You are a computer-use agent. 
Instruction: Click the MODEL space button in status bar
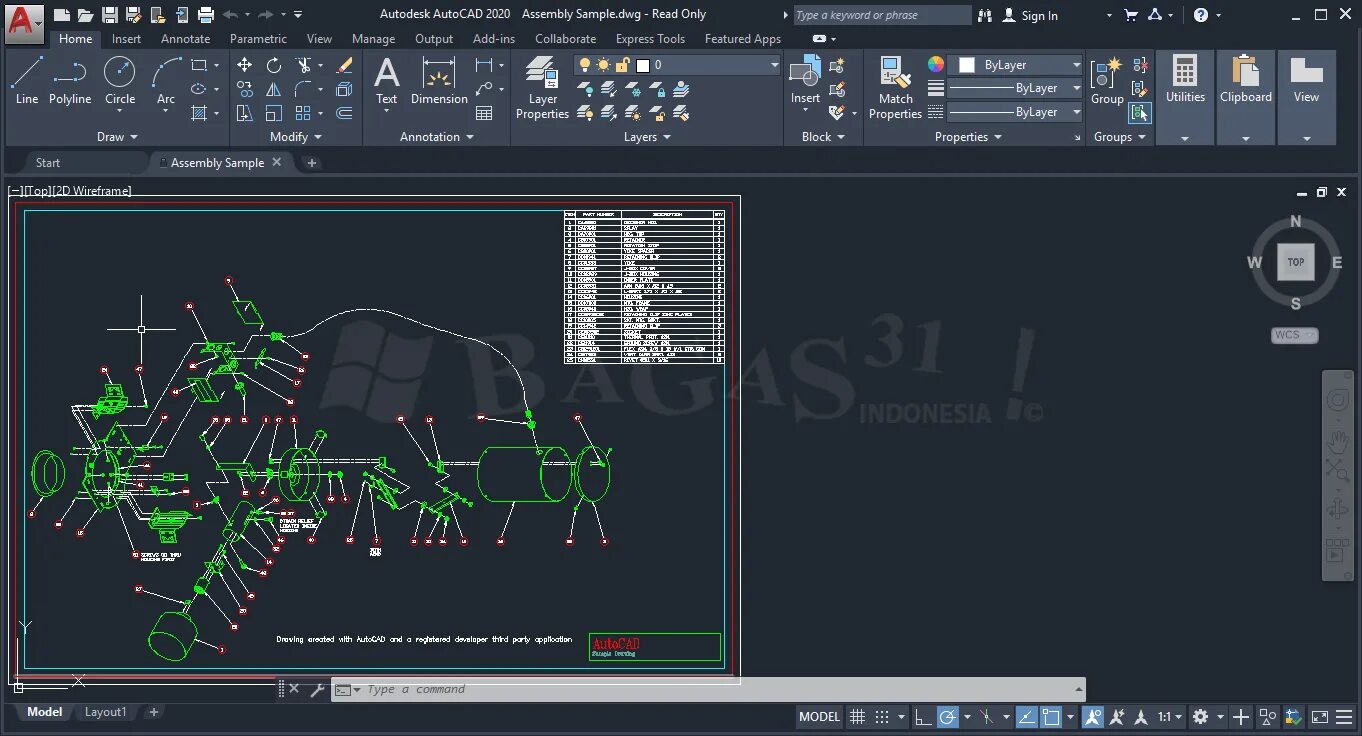pyautogui.click(x=819, y=717)
